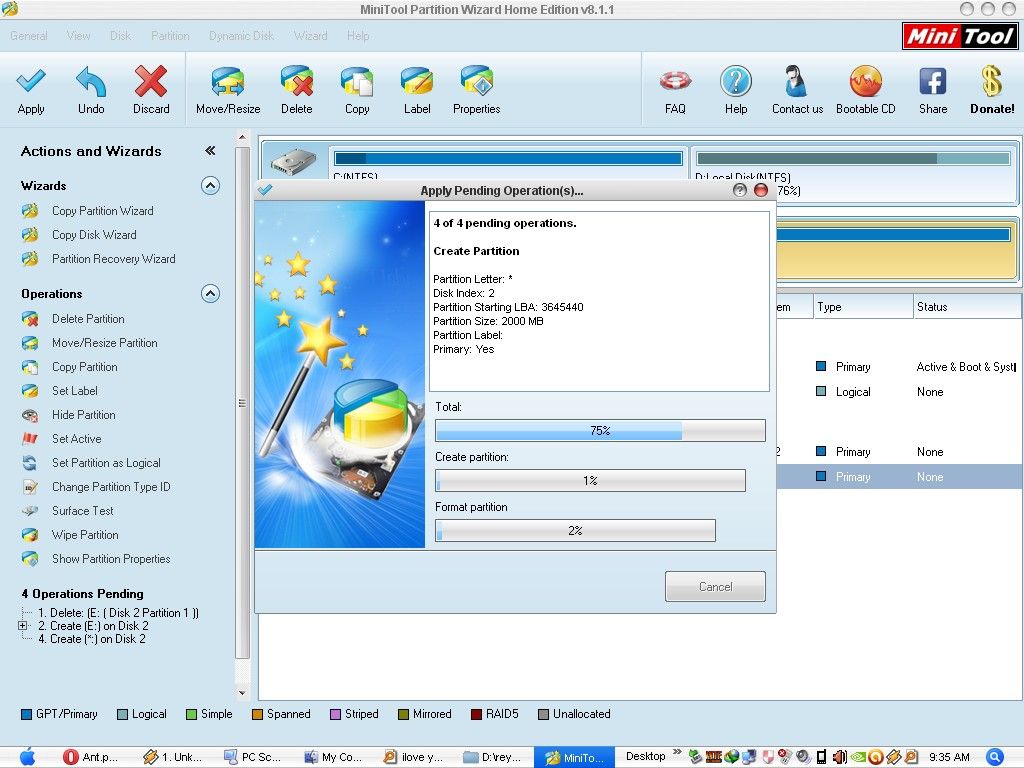
Task: Click the Status column header
Action: [932, 307]
